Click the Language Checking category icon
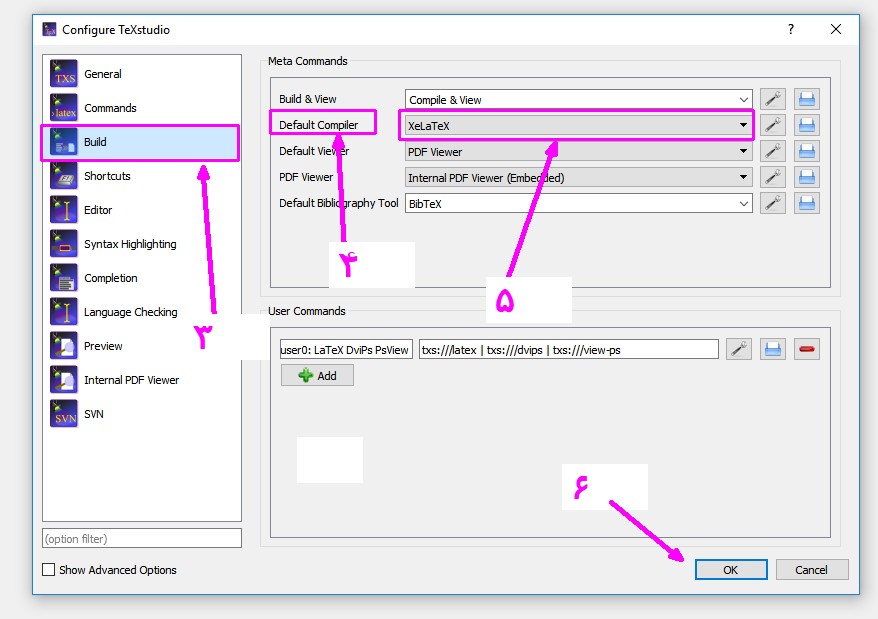Screen dimensions: 878x619 [x=64, y=312]
